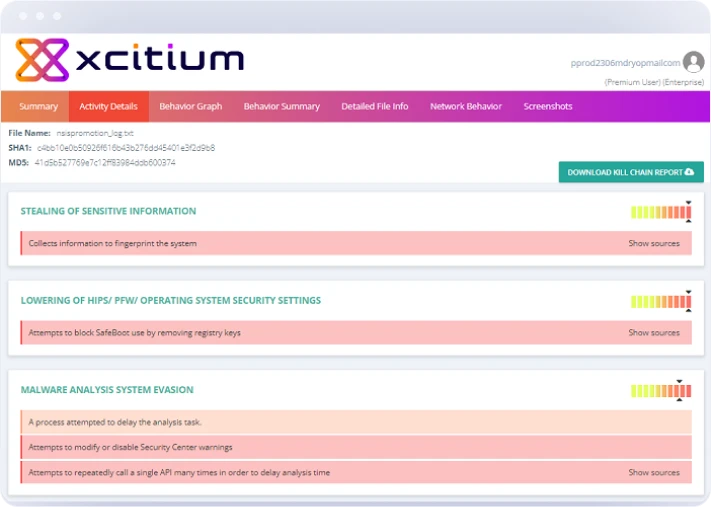This screenshot has width=711, height=507.
Task: Download the kill chain report
Action: point(631,172)
